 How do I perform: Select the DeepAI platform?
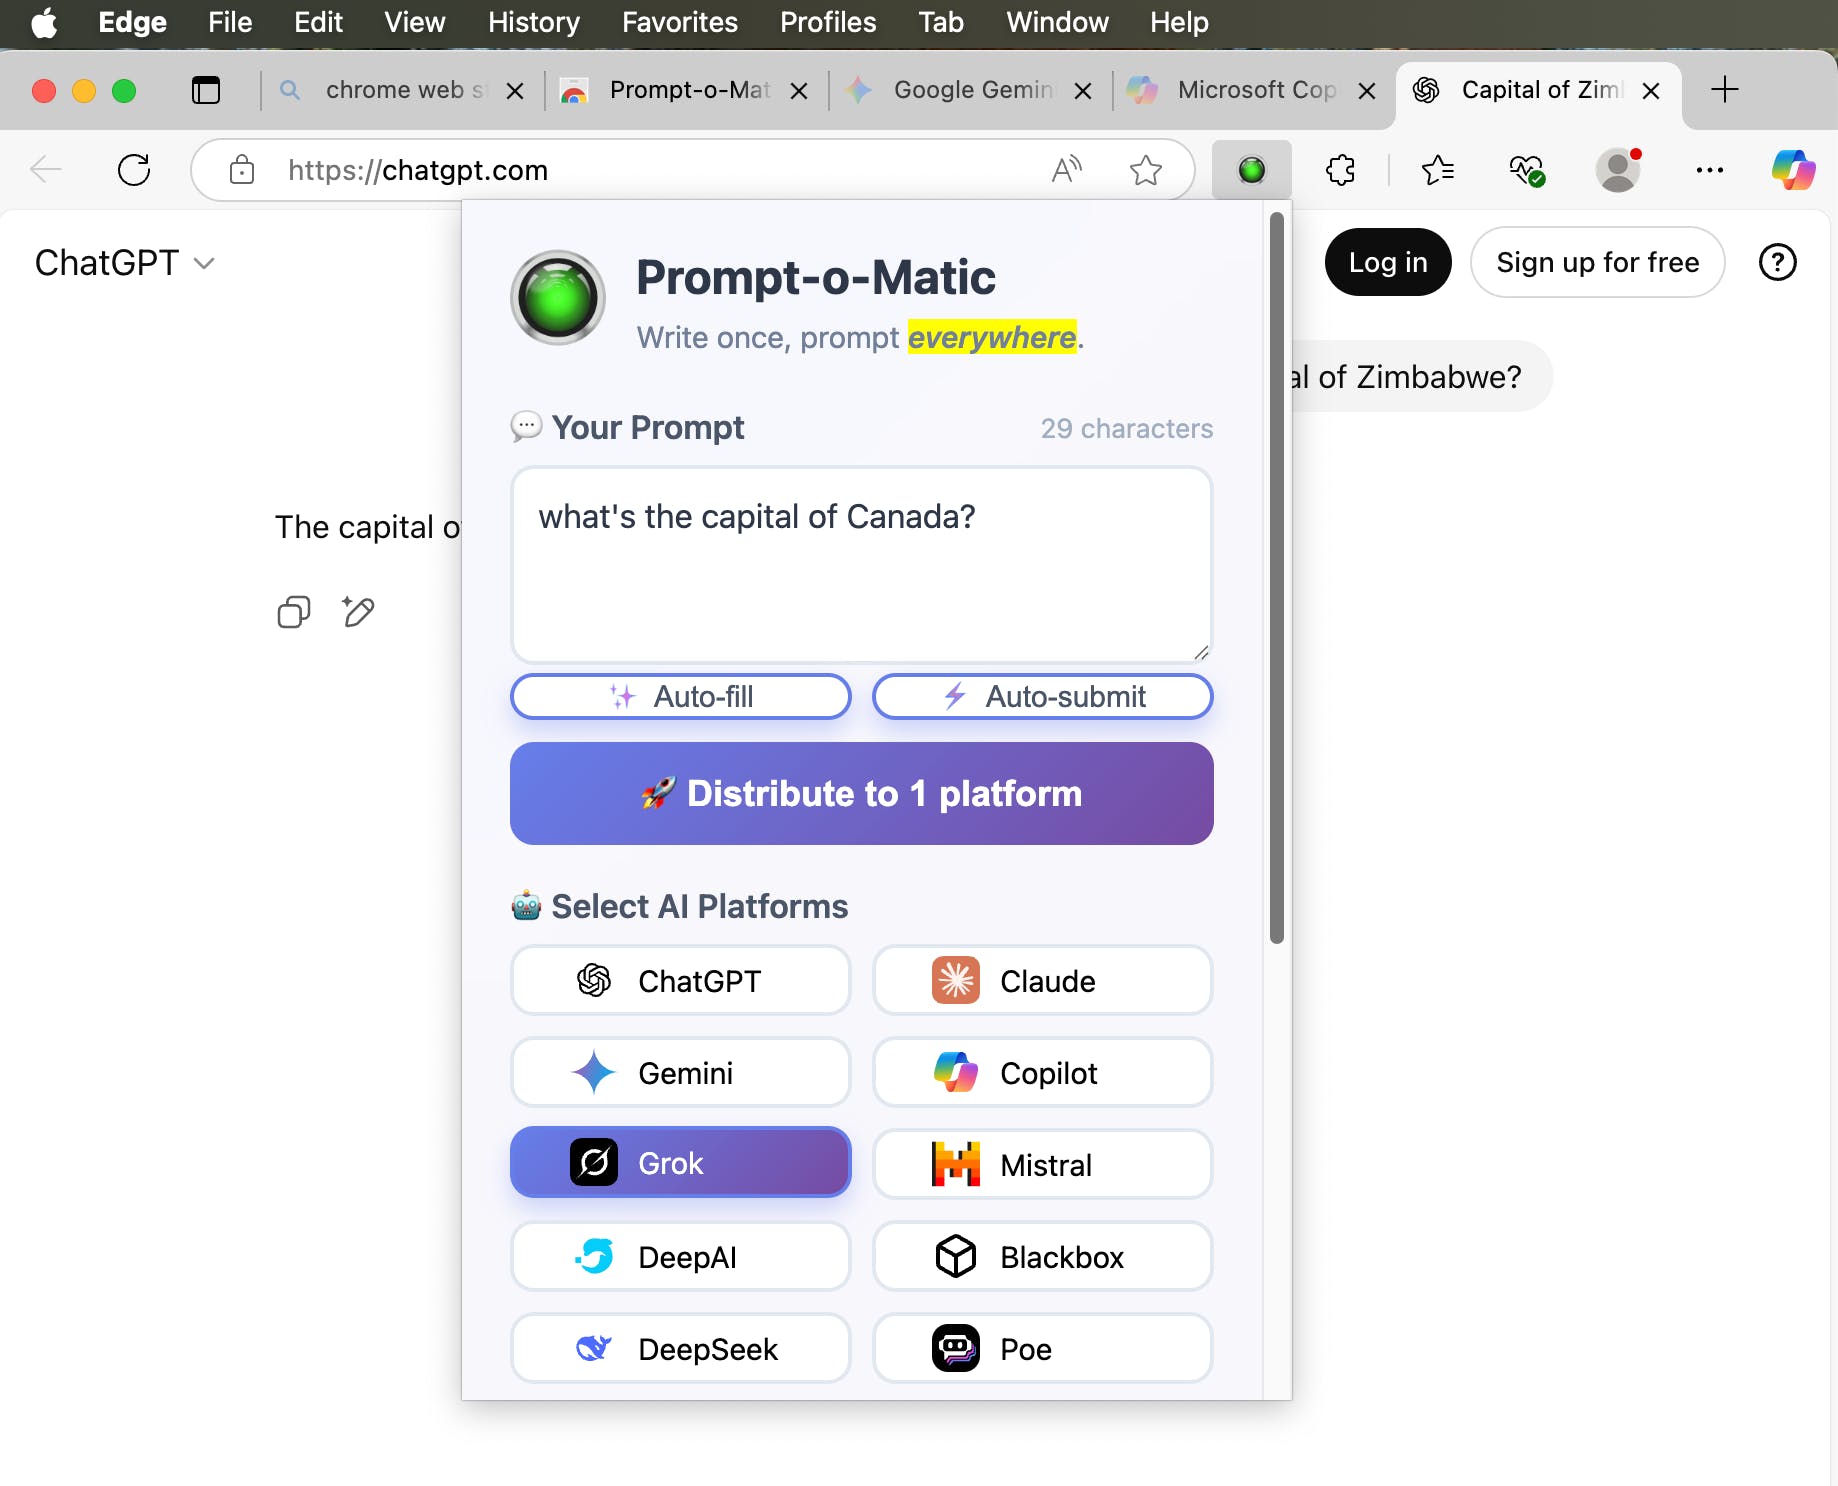[x=681, y=1257]
